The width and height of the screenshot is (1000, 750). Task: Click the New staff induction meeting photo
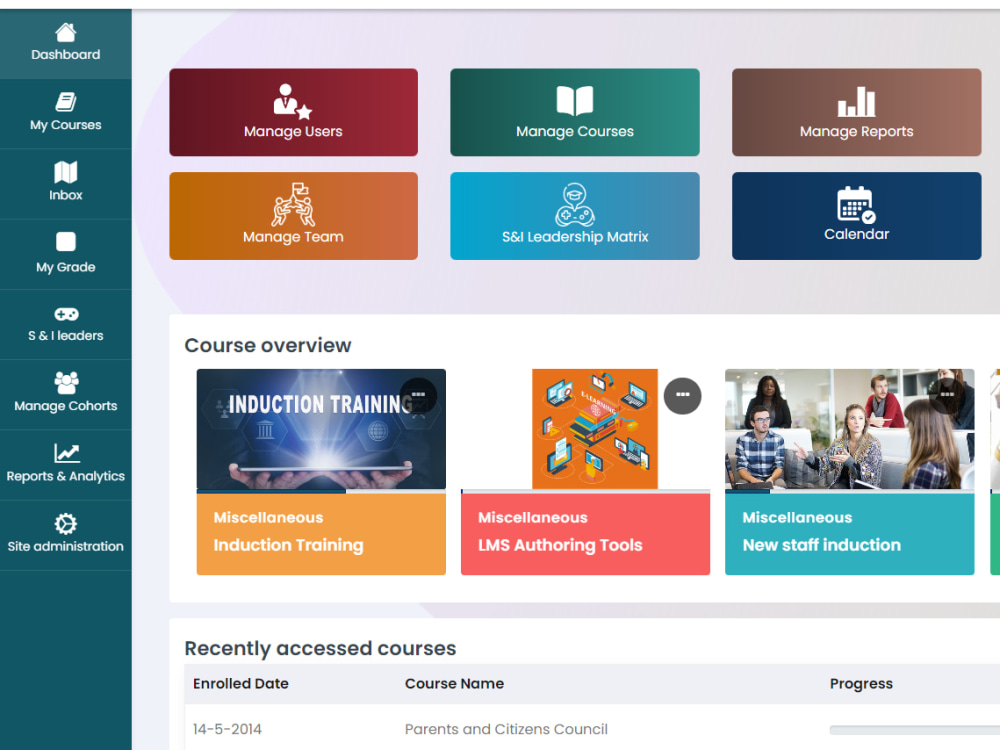(x=849, y=429)
